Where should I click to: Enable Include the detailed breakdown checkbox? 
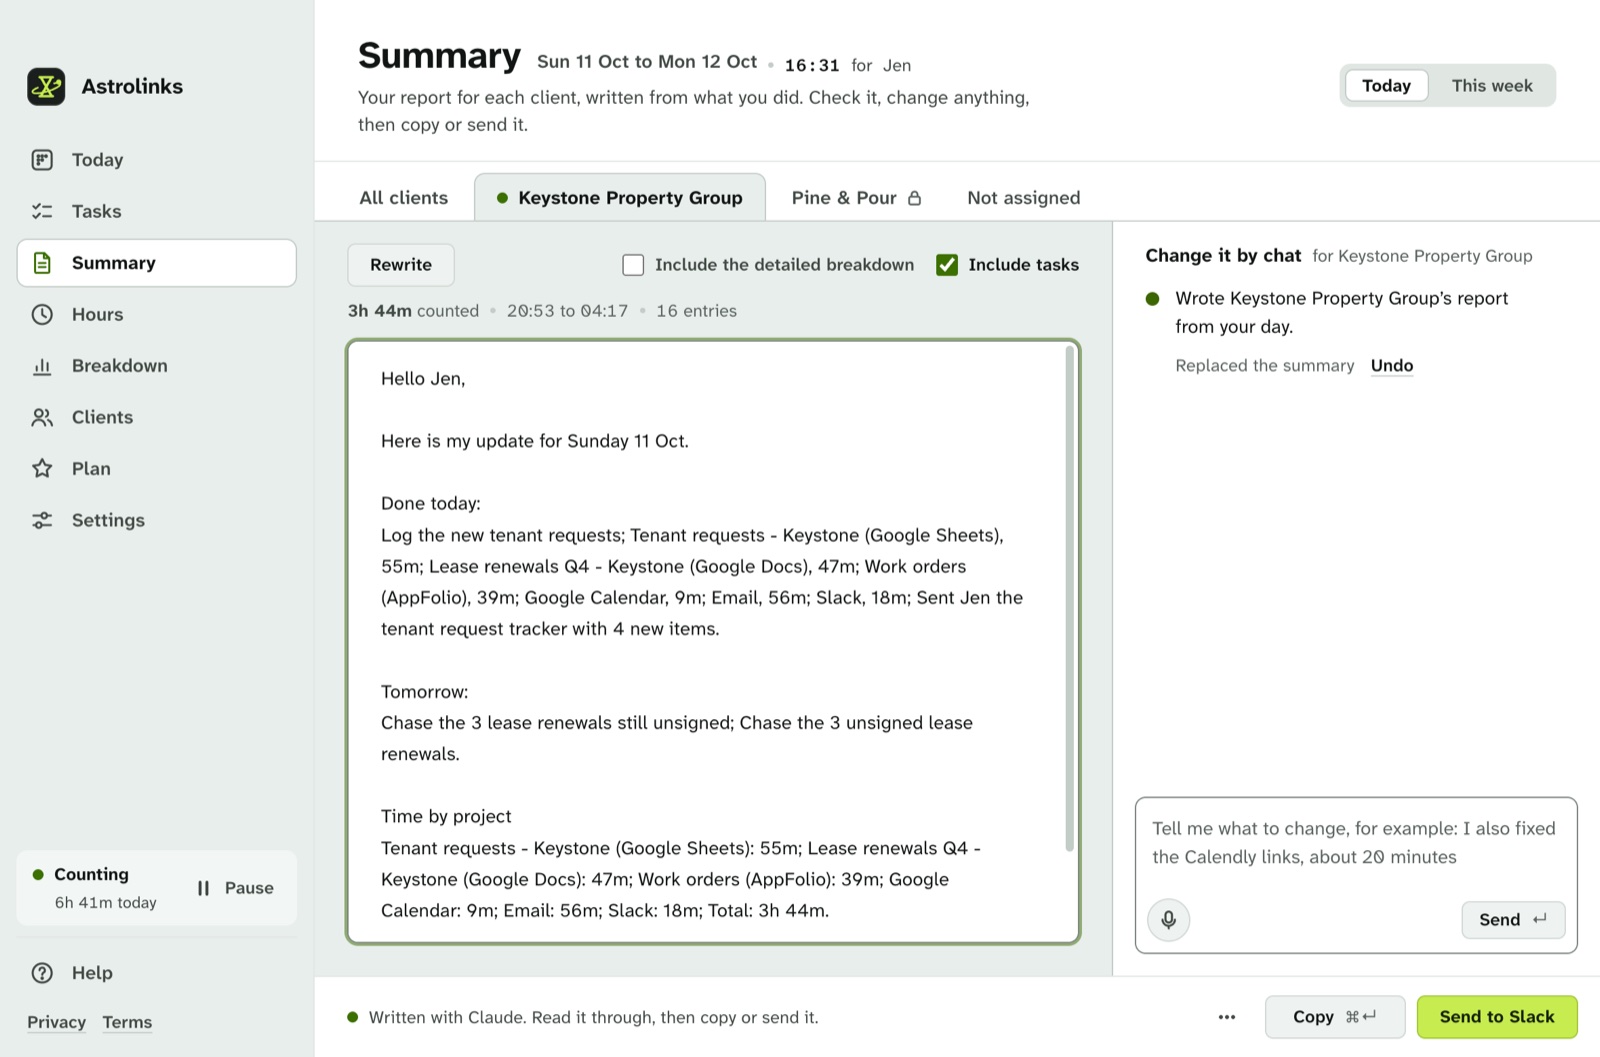click(x=633, y=265)
